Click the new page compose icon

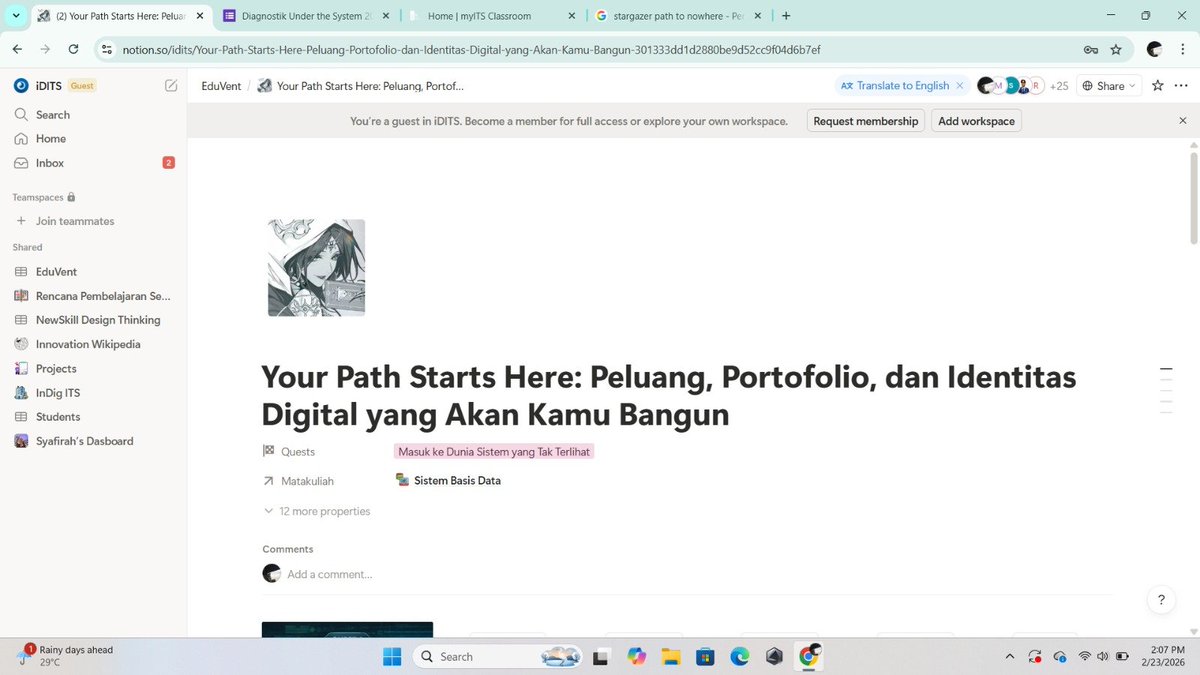(x=171, y=86)
